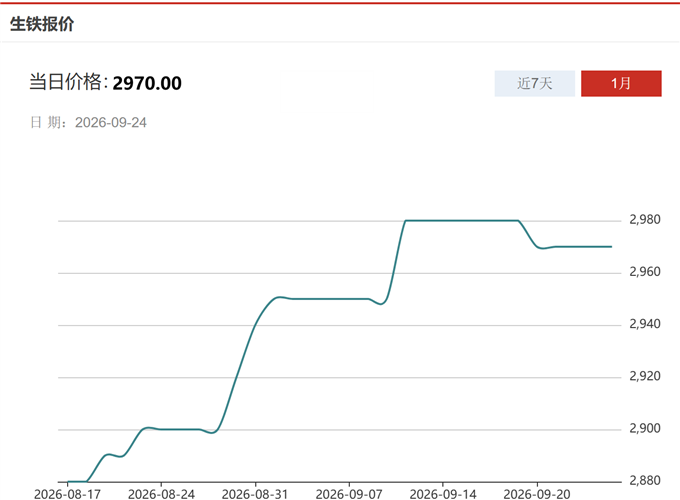
Task: Click x-axis label 2026-09-14
Action: pos(443,494)
